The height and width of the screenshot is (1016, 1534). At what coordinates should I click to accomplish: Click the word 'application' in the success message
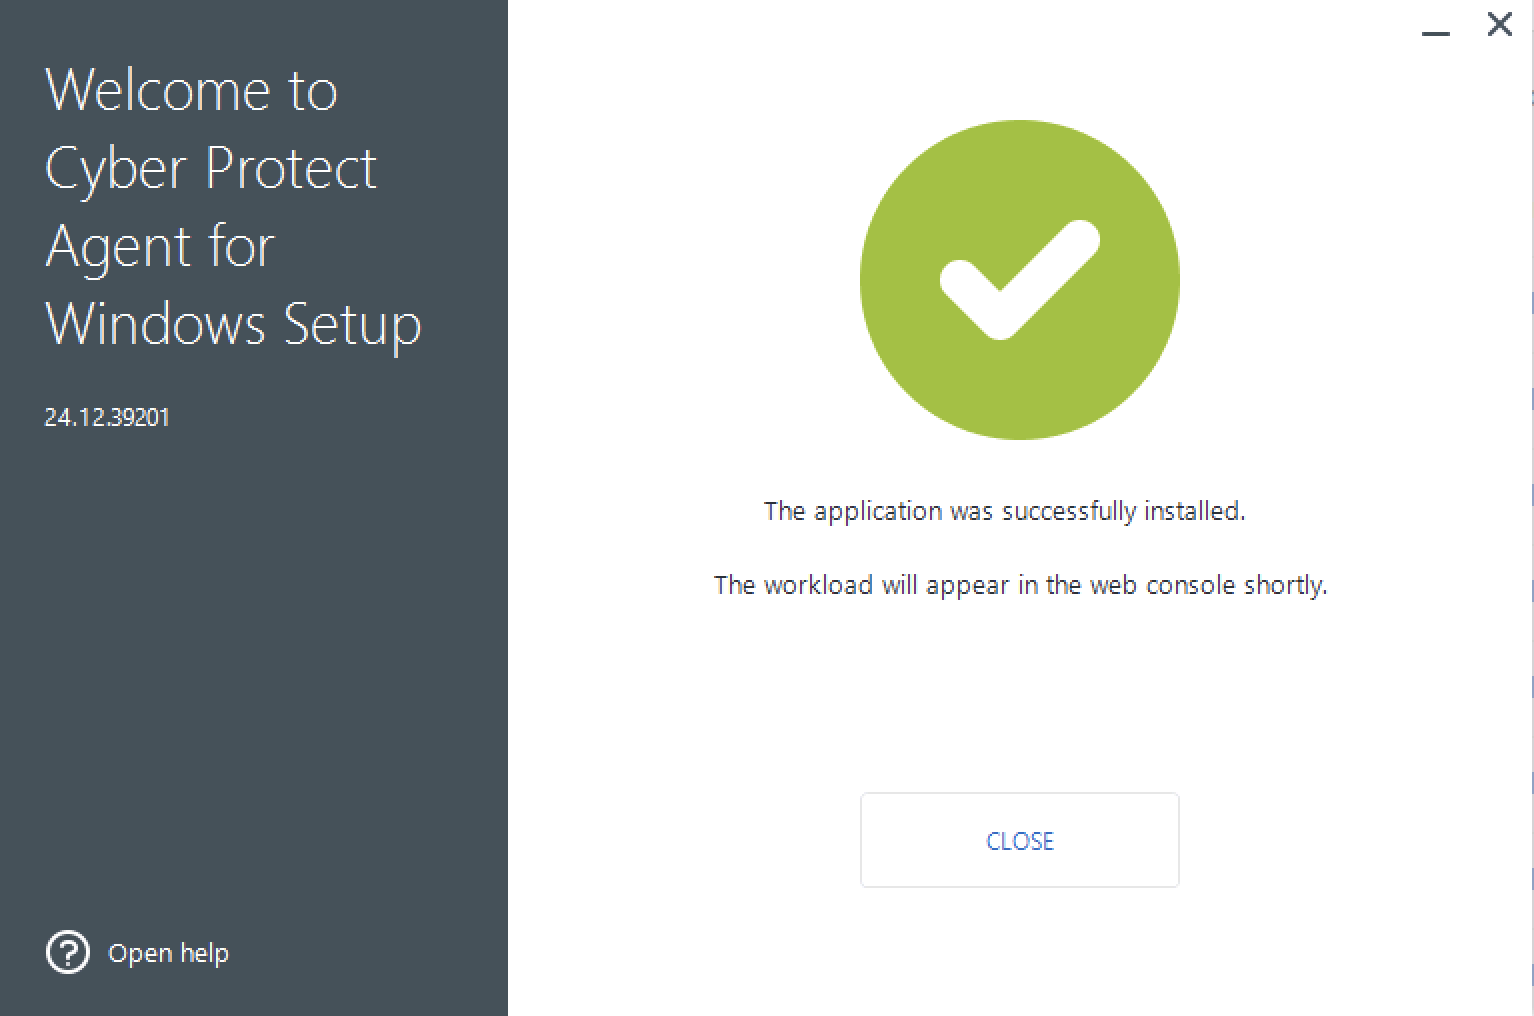tap(878, 511)
